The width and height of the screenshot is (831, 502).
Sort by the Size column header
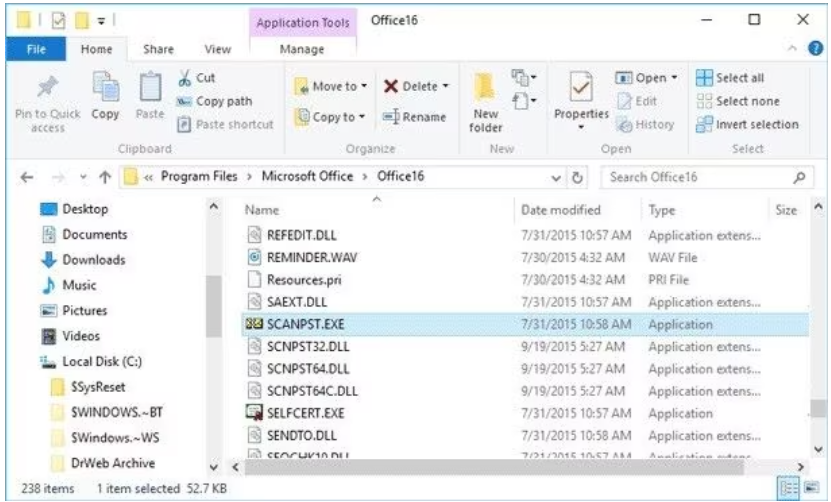[786, 210]
